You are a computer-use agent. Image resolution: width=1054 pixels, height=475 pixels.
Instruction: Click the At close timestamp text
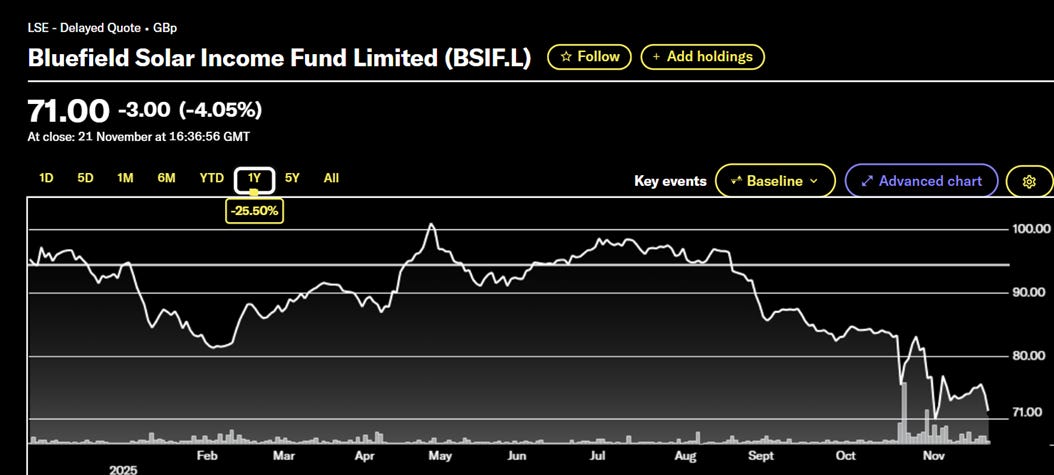(138, 137)
